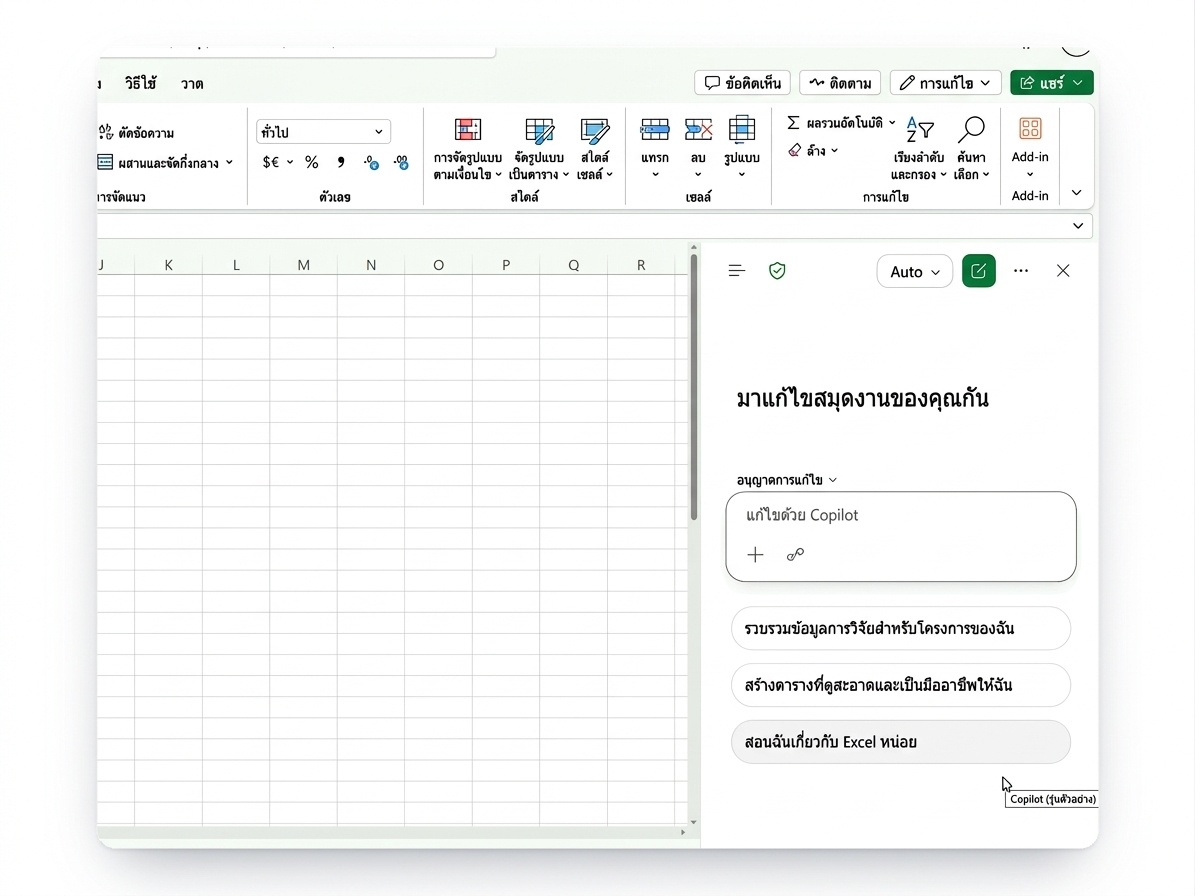Open the number format (ทั่วไป) combo box
The image size is (1195, 896).
coord(323,132)
